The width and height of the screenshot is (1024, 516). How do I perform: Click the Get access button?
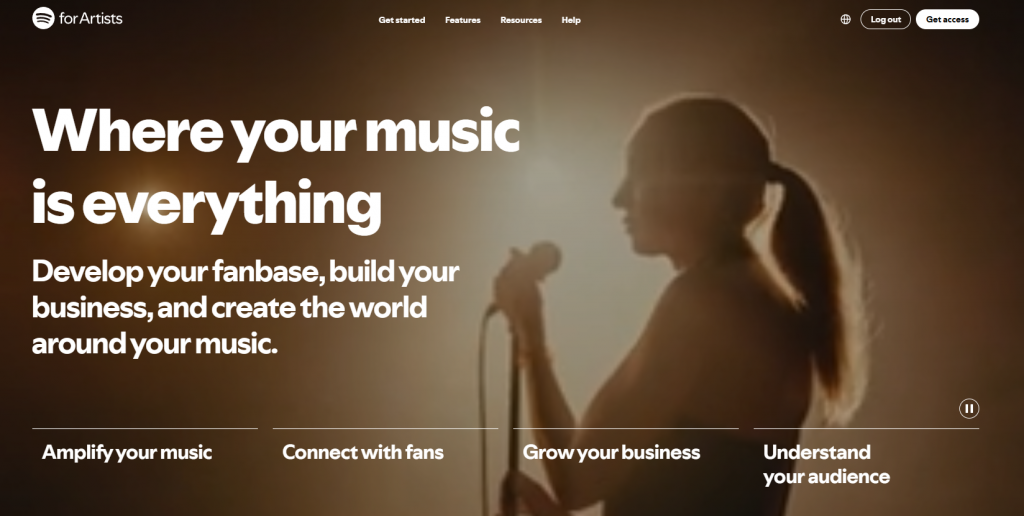[x=947, y=20]
